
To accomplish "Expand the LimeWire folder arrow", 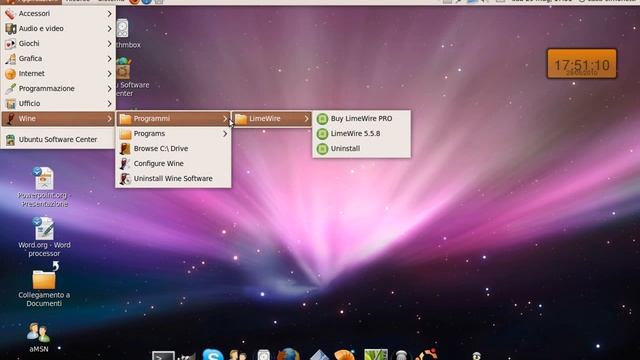I will 307,119.
